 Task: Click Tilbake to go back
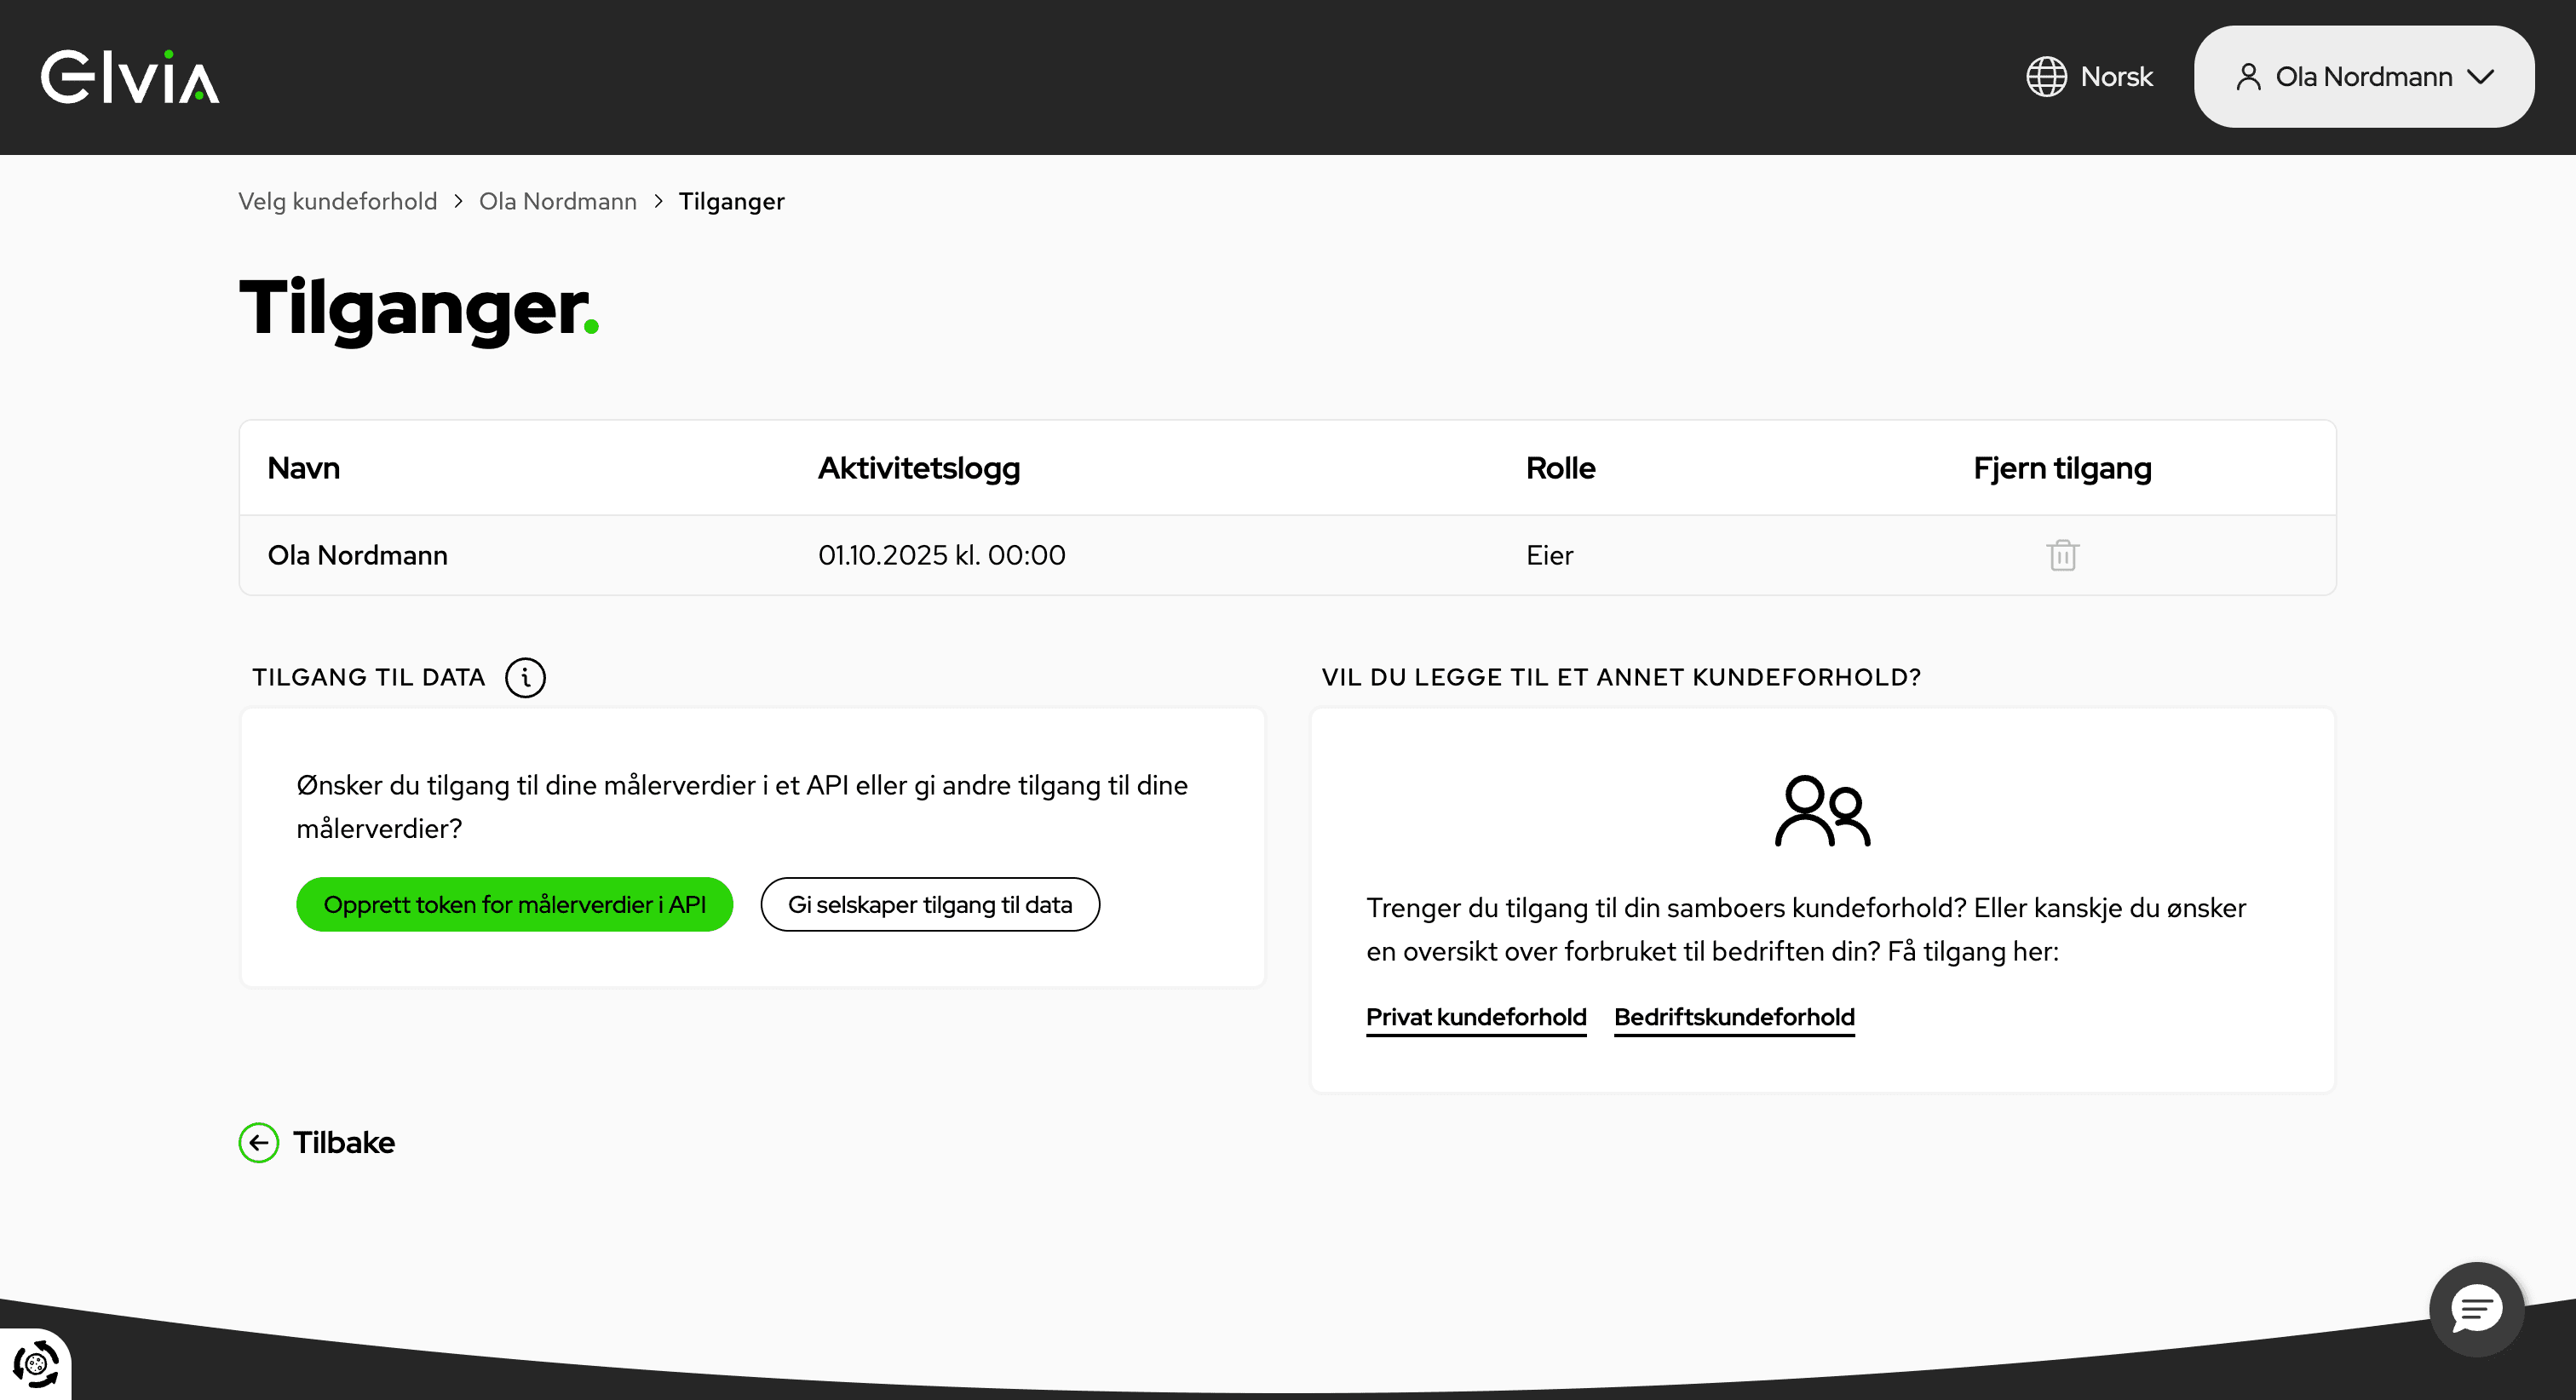(x=344, y=1142)
